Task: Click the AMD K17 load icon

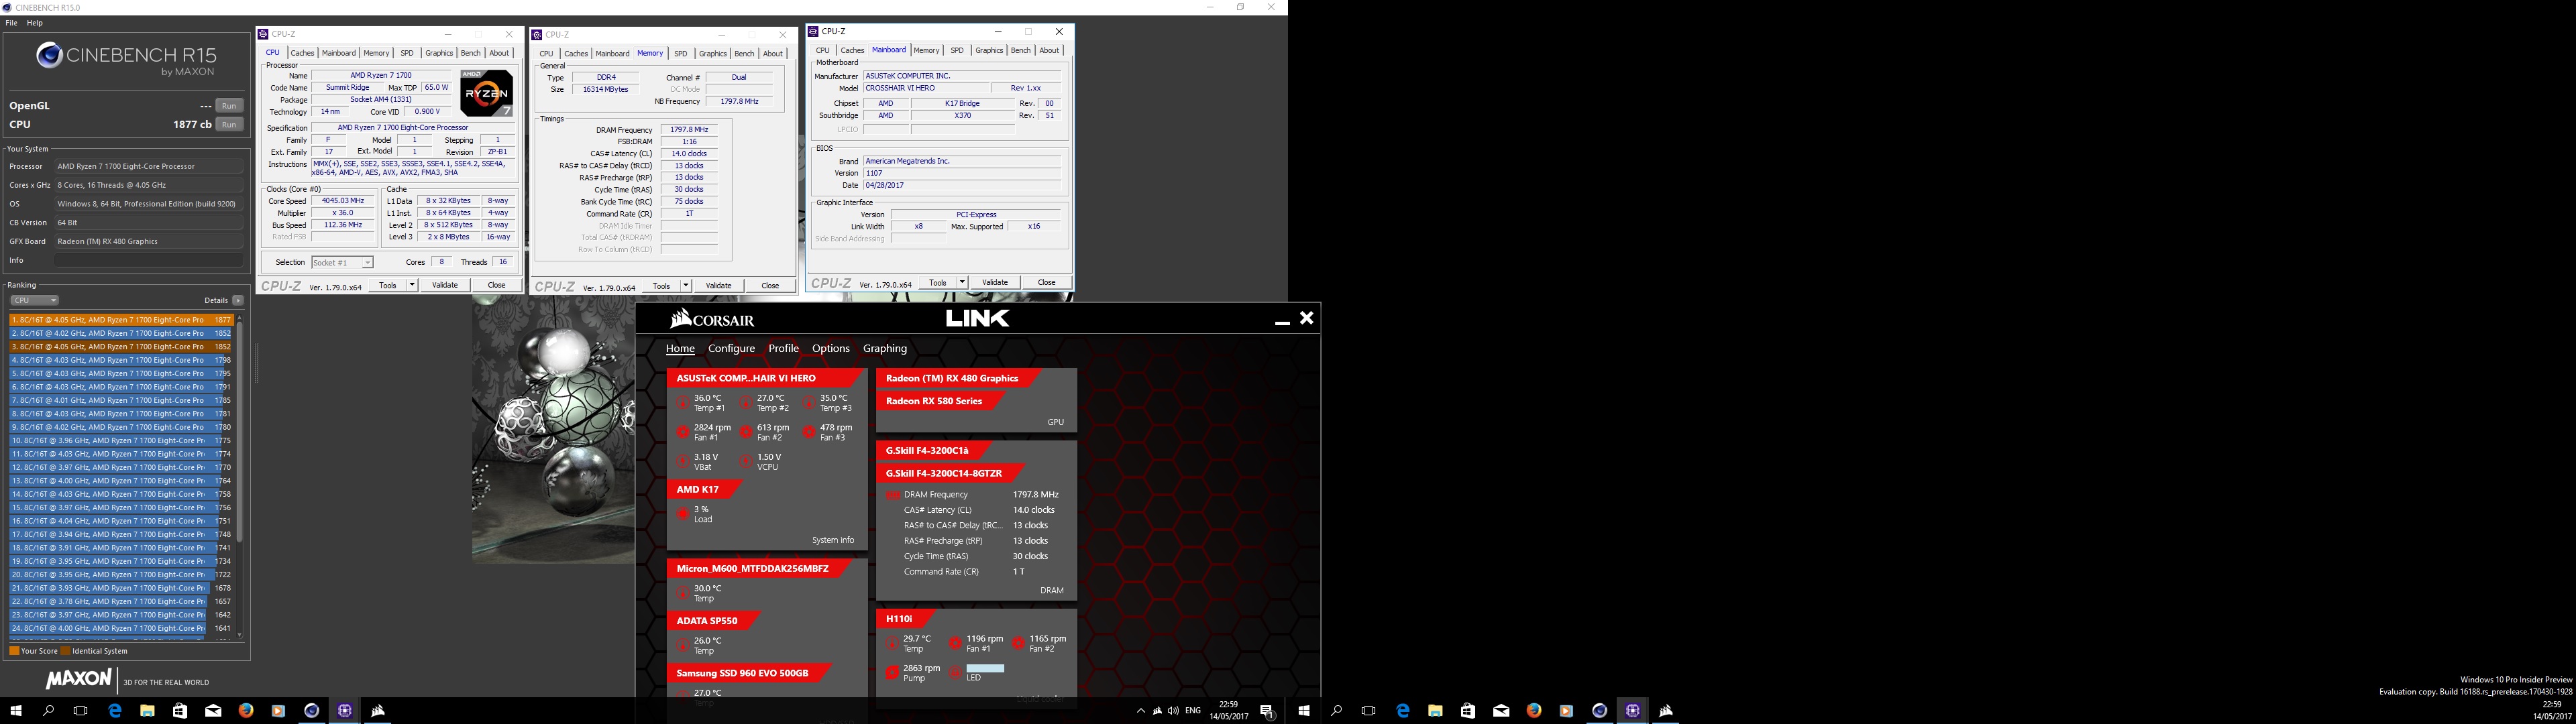Action: [x=683, y=514]
